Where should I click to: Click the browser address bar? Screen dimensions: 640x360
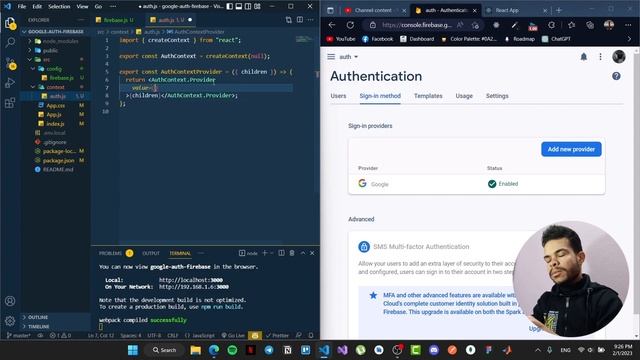coord(418,25)
